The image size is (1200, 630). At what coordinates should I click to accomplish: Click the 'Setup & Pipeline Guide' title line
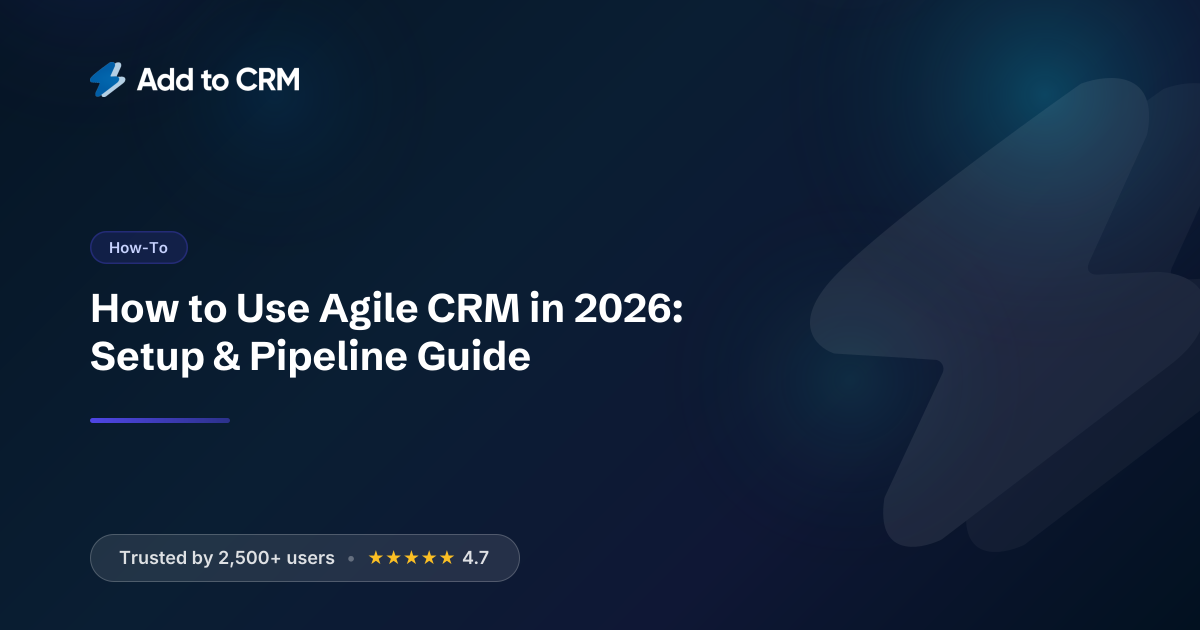(310, 357)
